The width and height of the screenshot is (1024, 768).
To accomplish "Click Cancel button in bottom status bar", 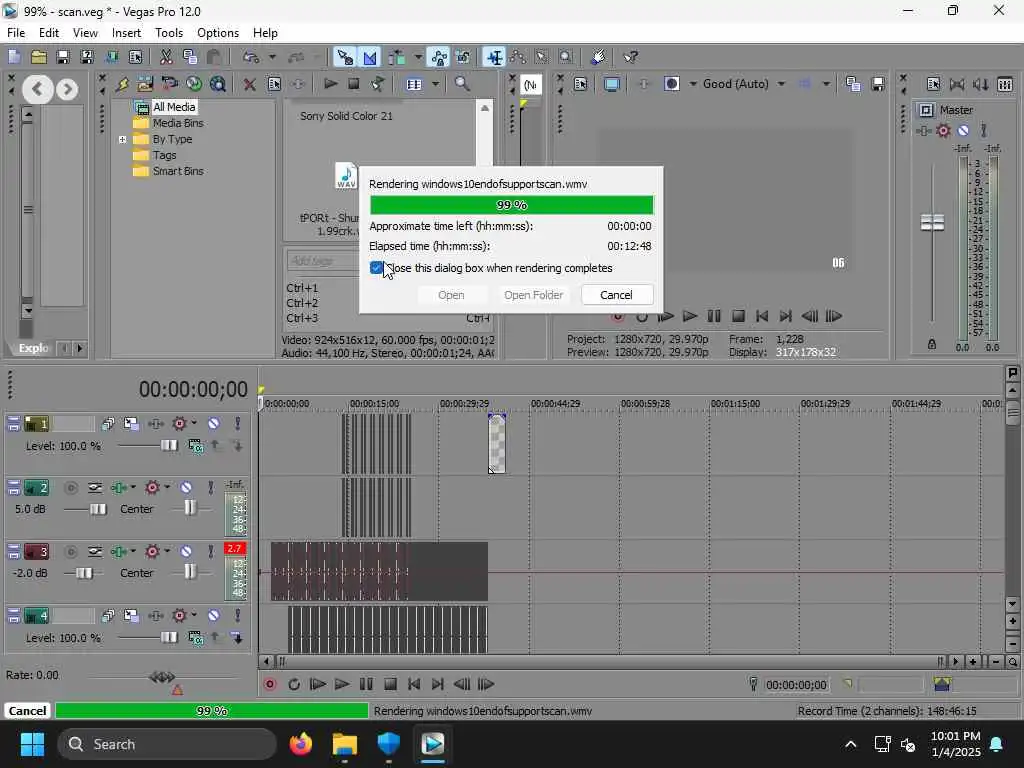I will [27, 711].
